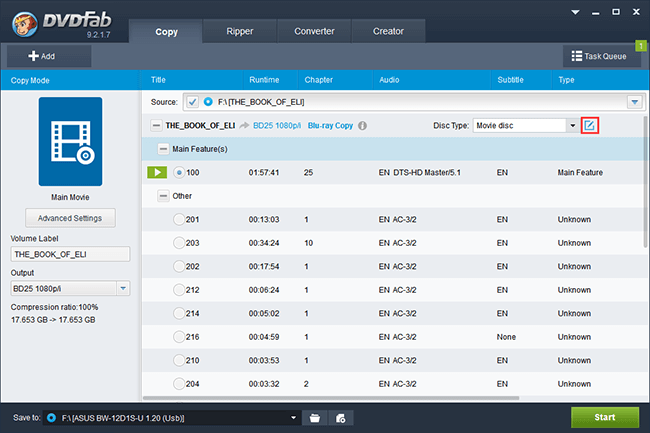Image resolution: width=650 pixels, height=433 pixels.
Task: Click the Main Movie copy mode thumbnail
Action: click(x=70, y=142)
